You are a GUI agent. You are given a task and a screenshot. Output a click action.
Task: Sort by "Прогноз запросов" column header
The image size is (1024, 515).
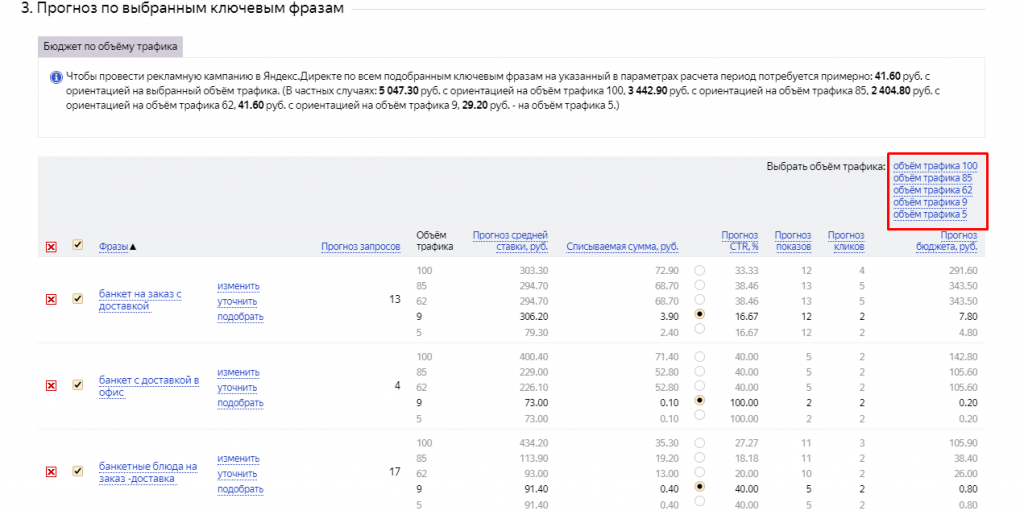pyautogui.click(x=360, y=247)
